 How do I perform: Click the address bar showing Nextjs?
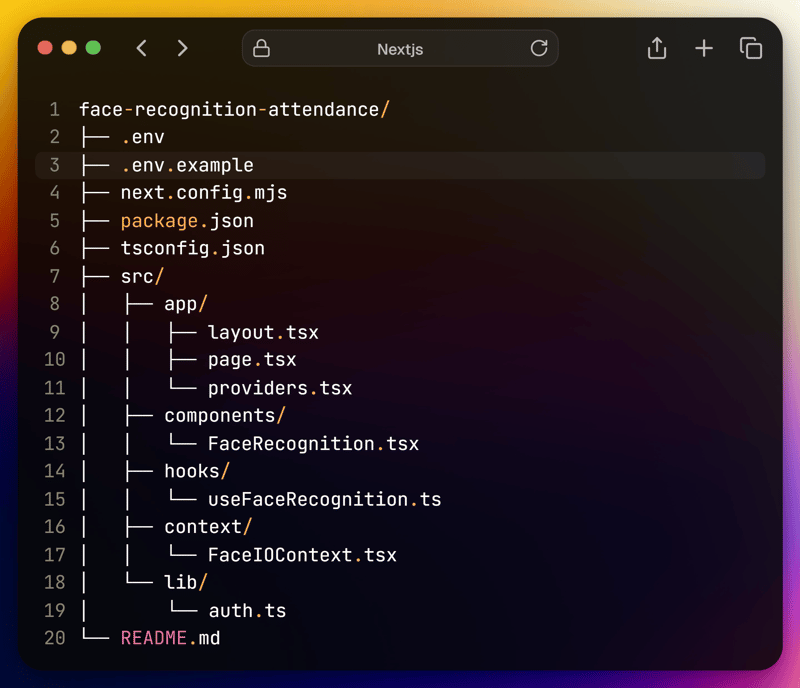point(400,48)
